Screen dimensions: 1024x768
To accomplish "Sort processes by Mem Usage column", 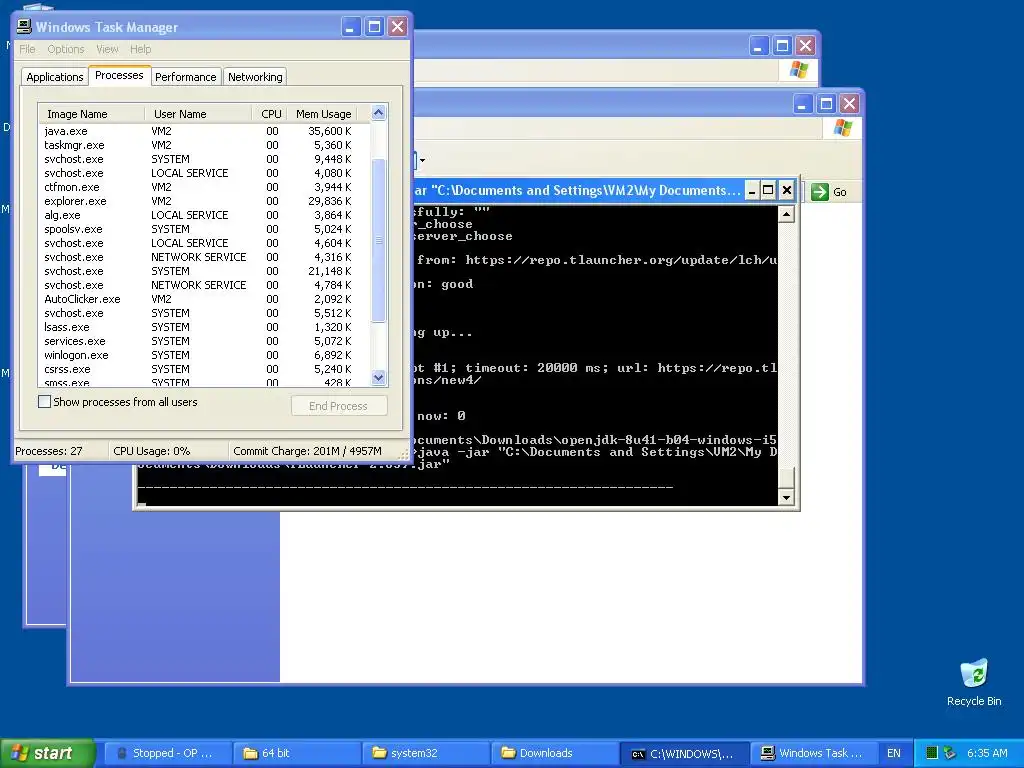I will (323, 114).
